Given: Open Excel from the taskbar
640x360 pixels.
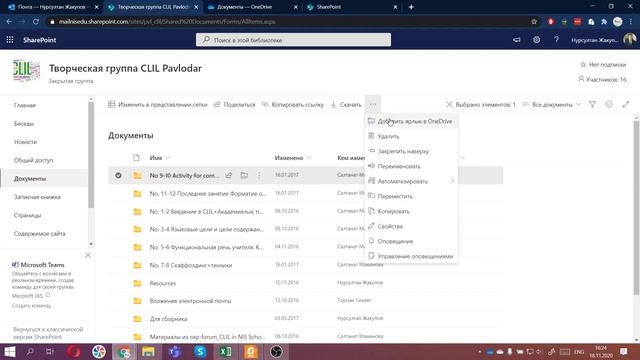Looking at the screenshot, I should tap(225, 351).
